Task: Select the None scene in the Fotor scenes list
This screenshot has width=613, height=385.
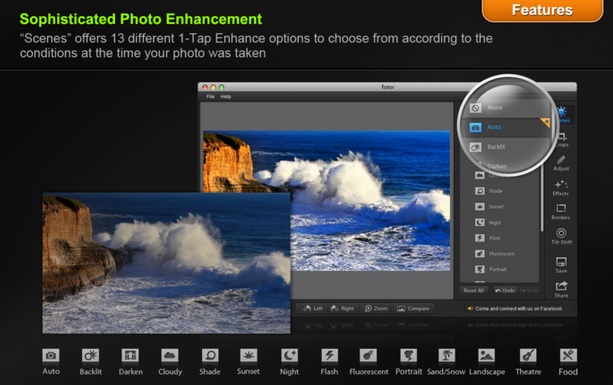Action: click(x=506, y=107)
